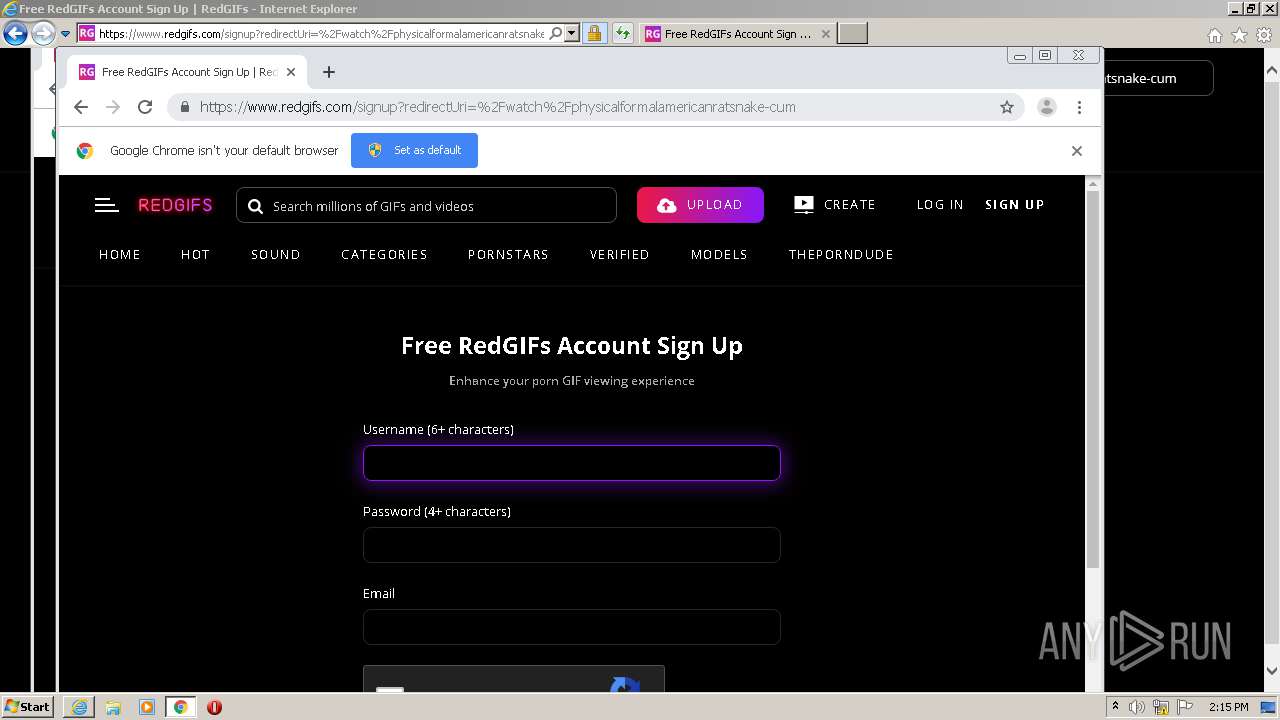
Task: Click the CREATE link
Action: click(835, 205)
